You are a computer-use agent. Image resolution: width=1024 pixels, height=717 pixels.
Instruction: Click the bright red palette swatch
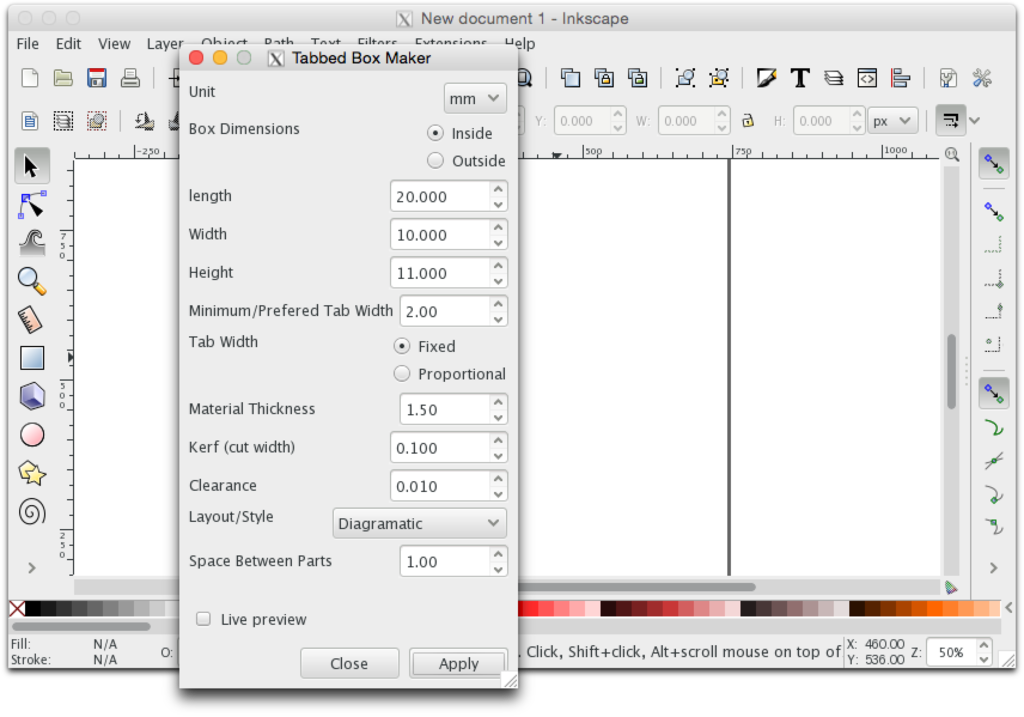point(530,609)
